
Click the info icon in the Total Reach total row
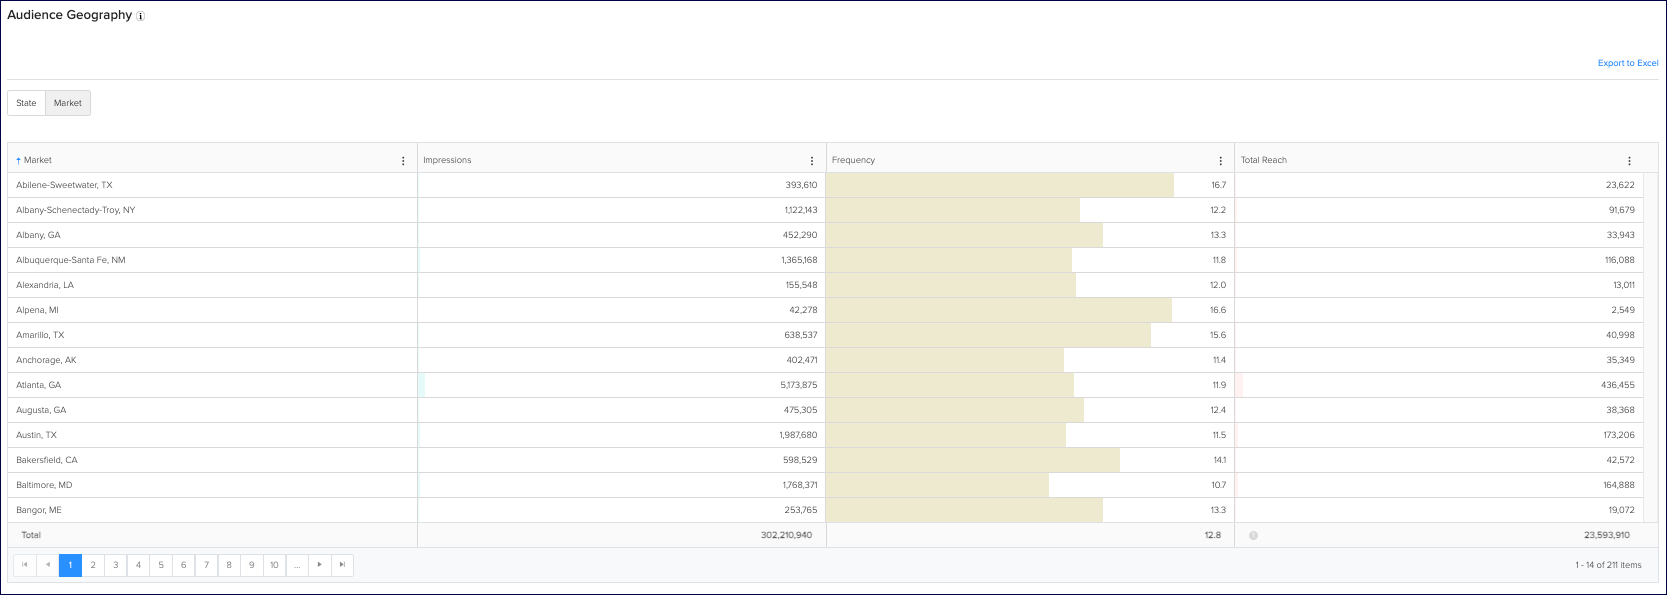point(1253,536)
